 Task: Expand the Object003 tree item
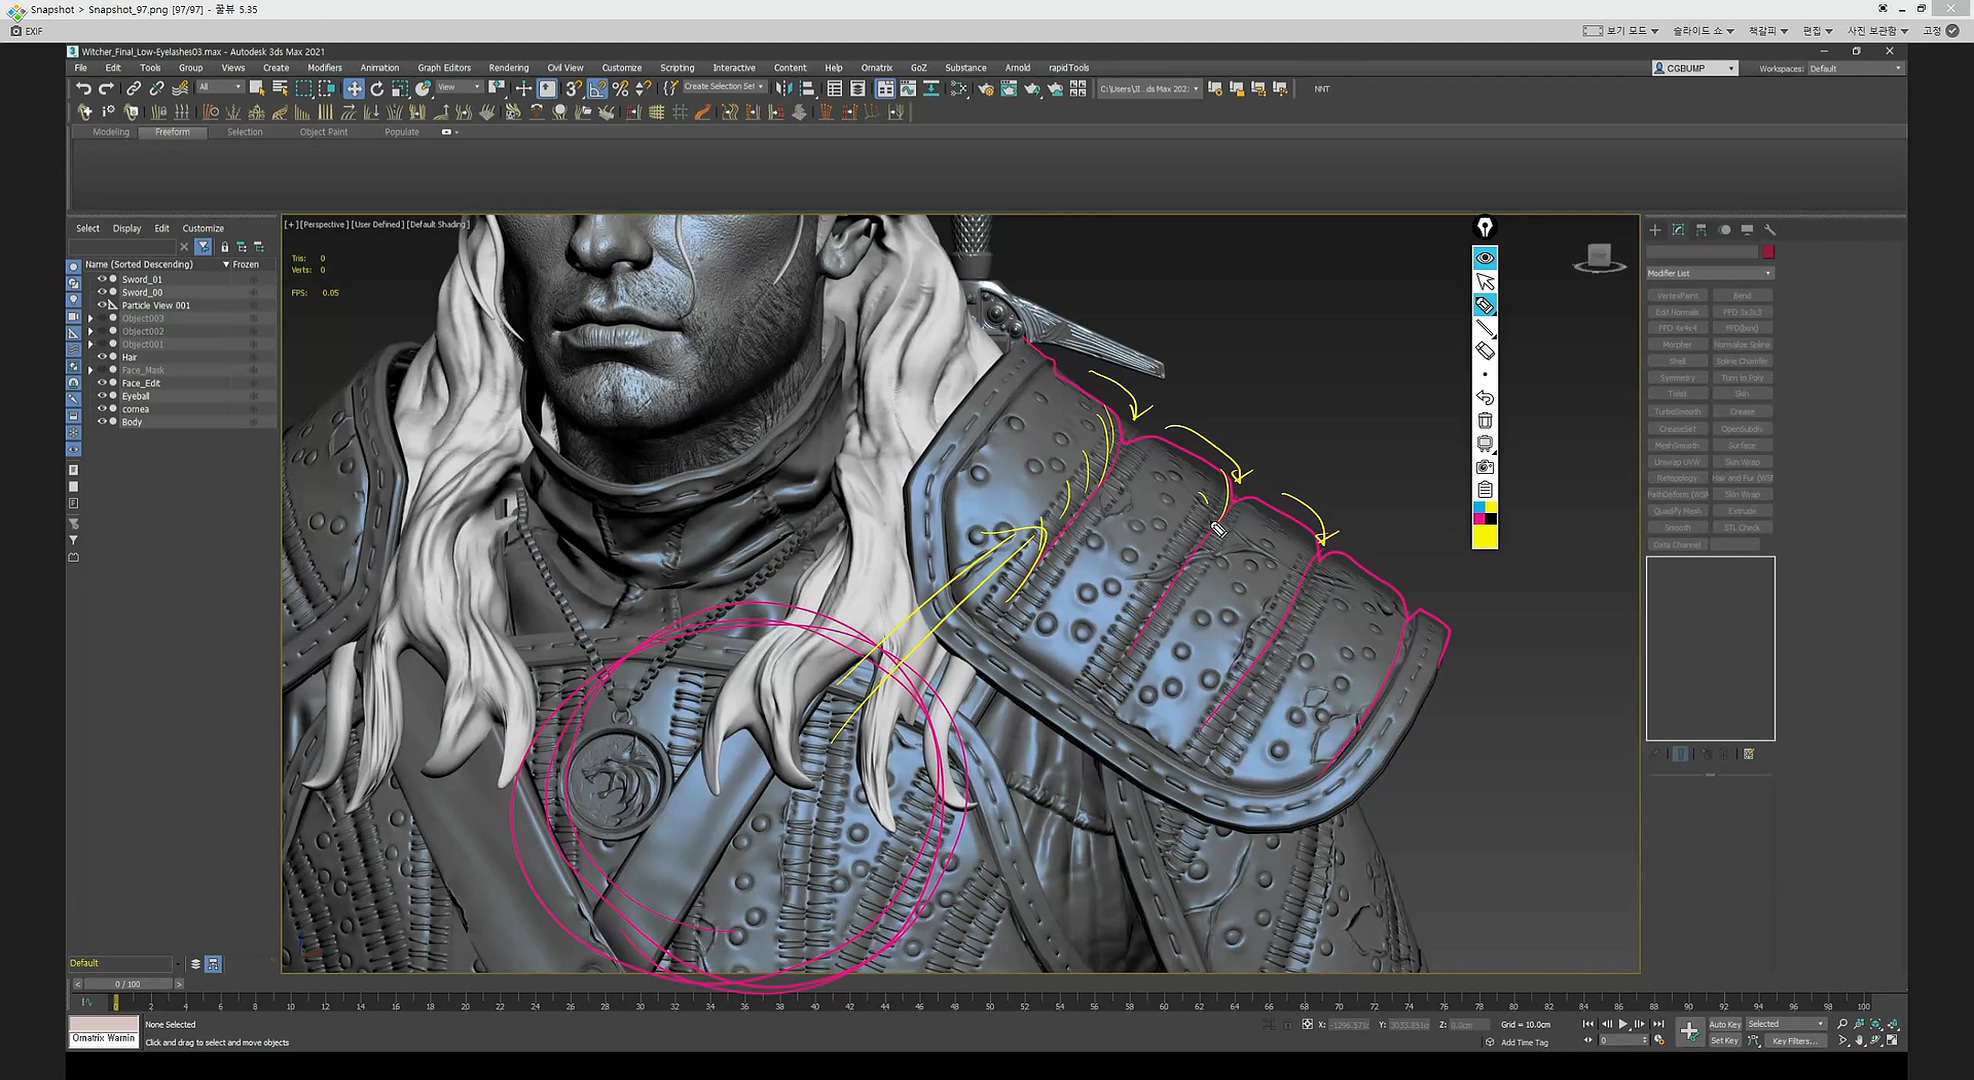pos(91,318)
